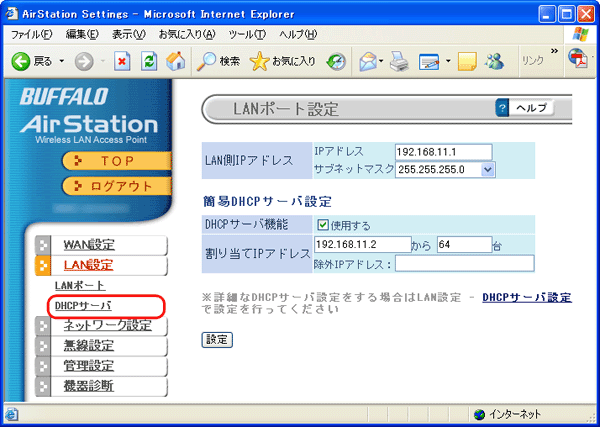600x427 pixels.
Task: Expand the WAN設定 sidebar section
Action: [x=88, y=245]
